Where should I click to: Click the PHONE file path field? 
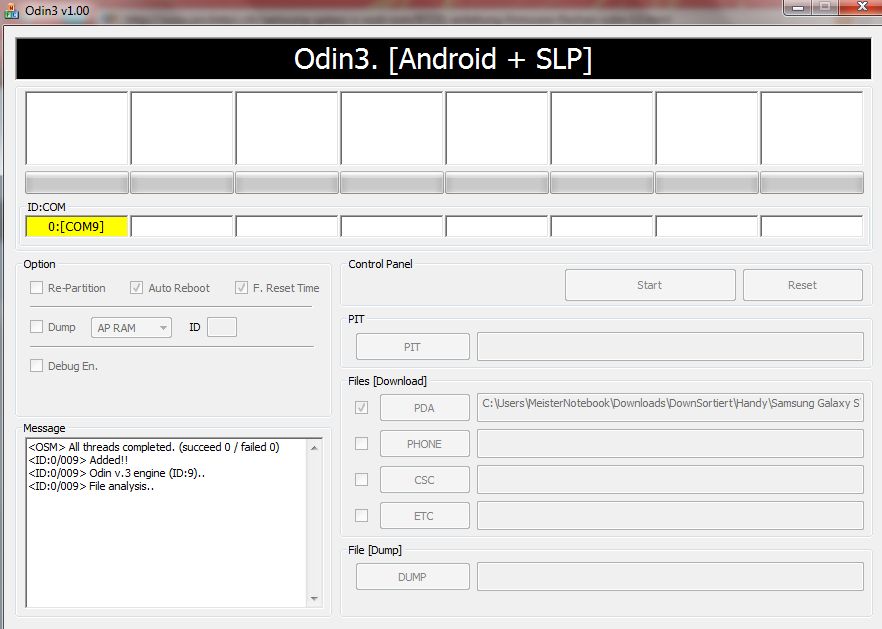[670, 444]
